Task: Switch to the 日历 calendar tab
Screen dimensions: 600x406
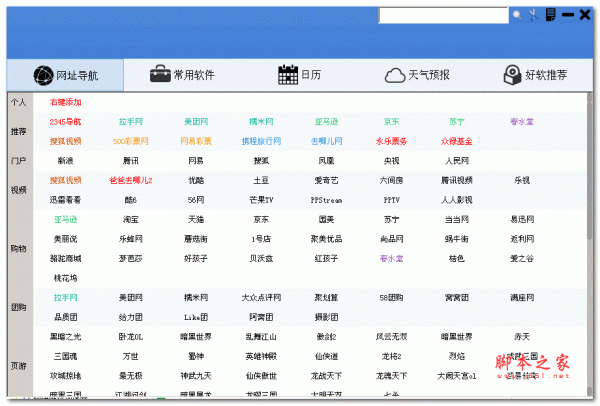Action: [x=300, y=74]
